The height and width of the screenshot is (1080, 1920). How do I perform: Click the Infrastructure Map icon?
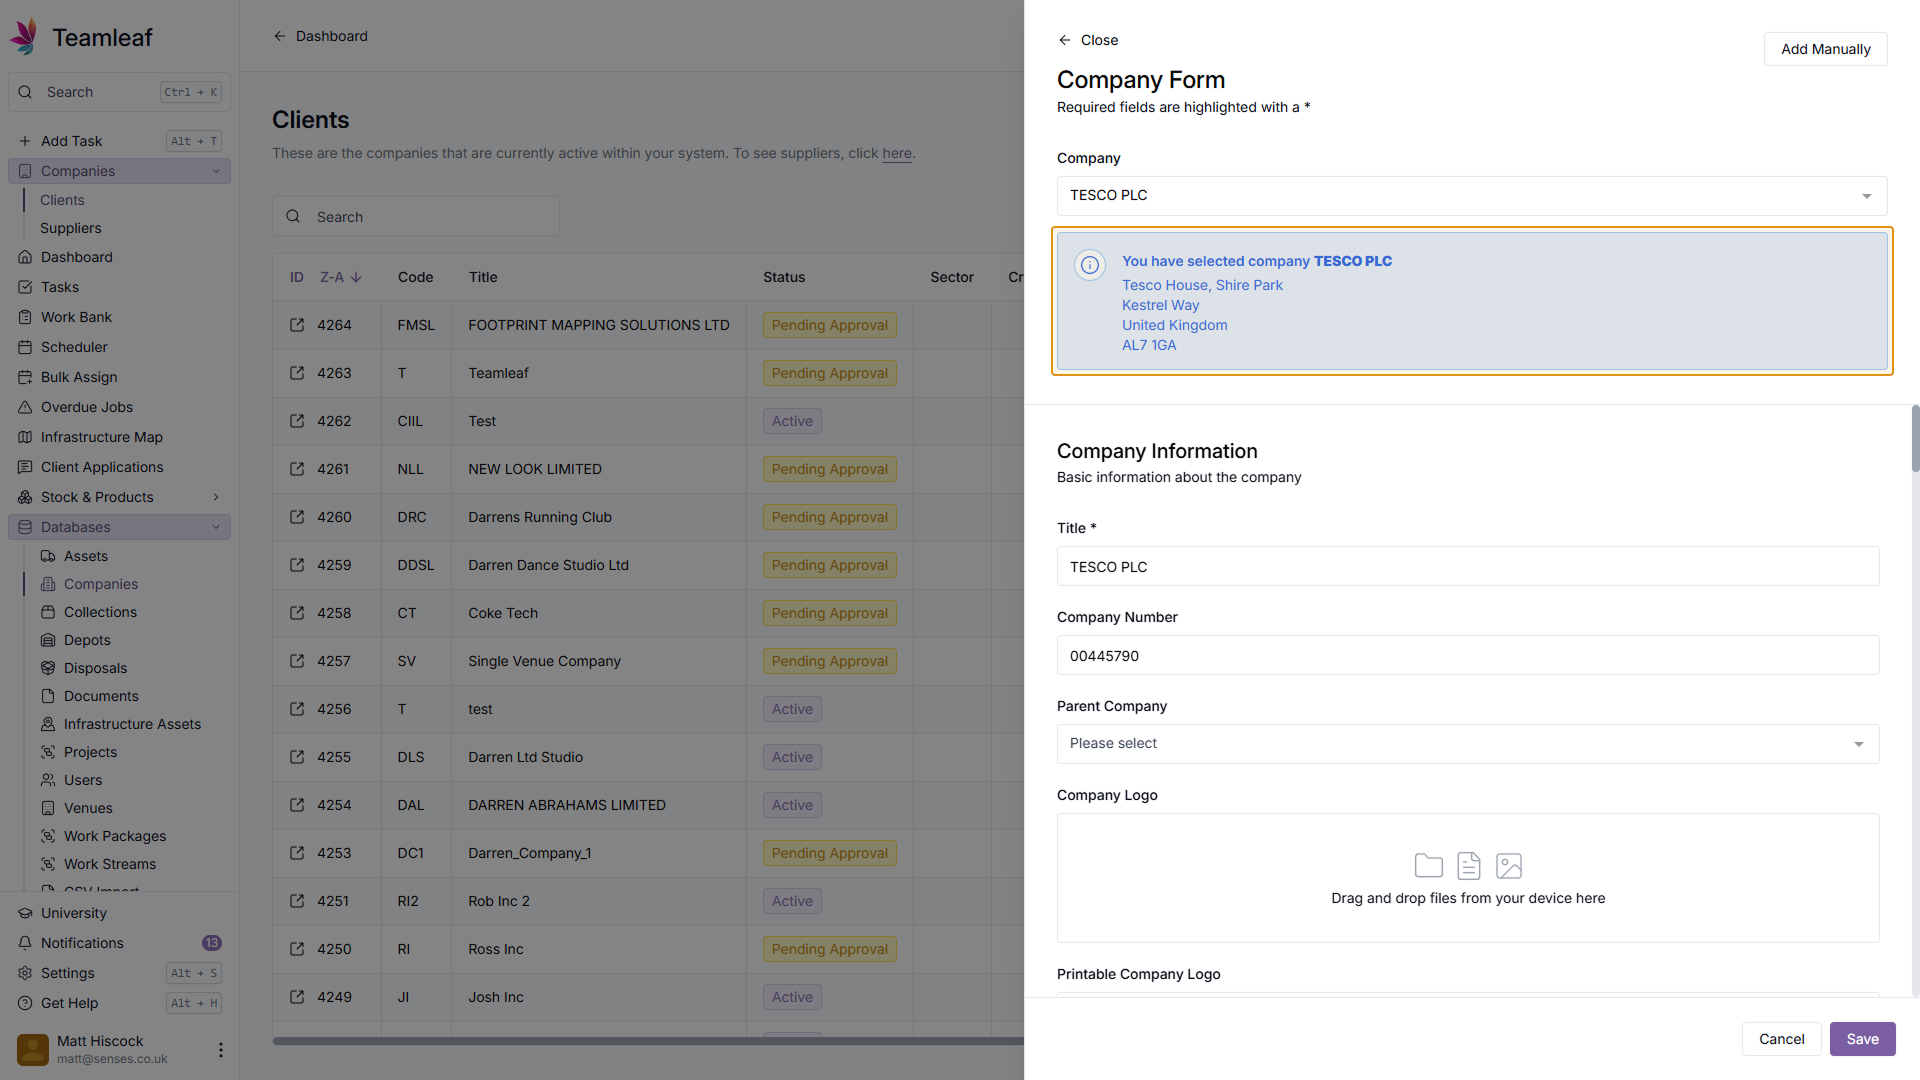pos(25,437)
